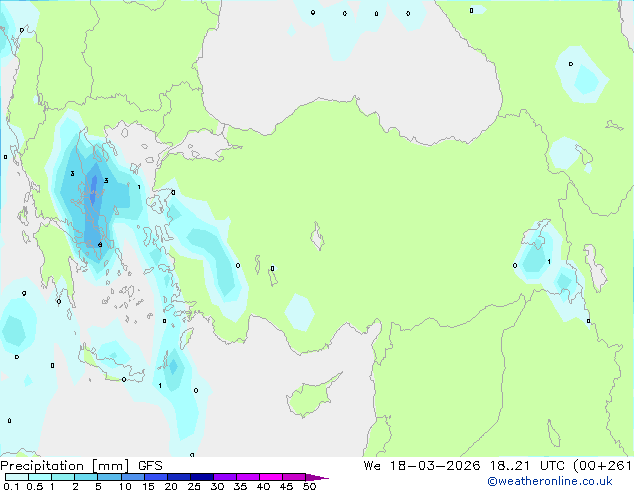This screenshot has width=634, height=490.
Task: Click the legend label '0.1'
Action: pos(11,486)
